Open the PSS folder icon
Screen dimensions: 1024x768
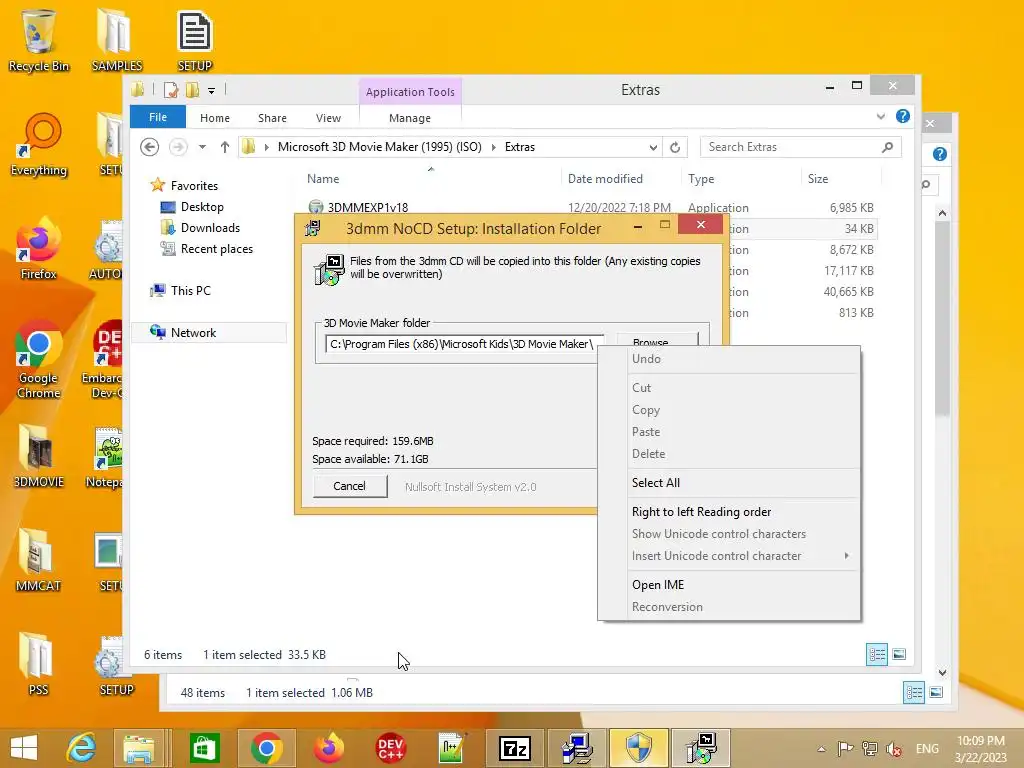point(39,664)
